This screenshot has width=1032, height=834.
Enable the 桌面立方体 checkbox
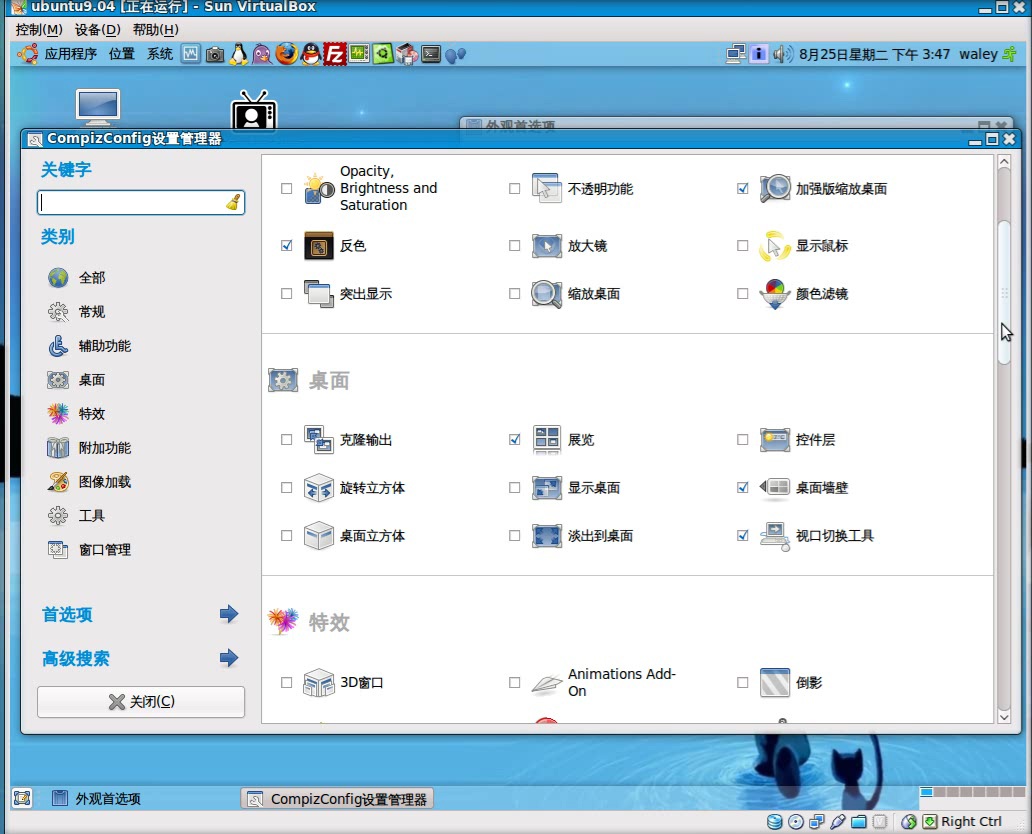coord(286,536)
